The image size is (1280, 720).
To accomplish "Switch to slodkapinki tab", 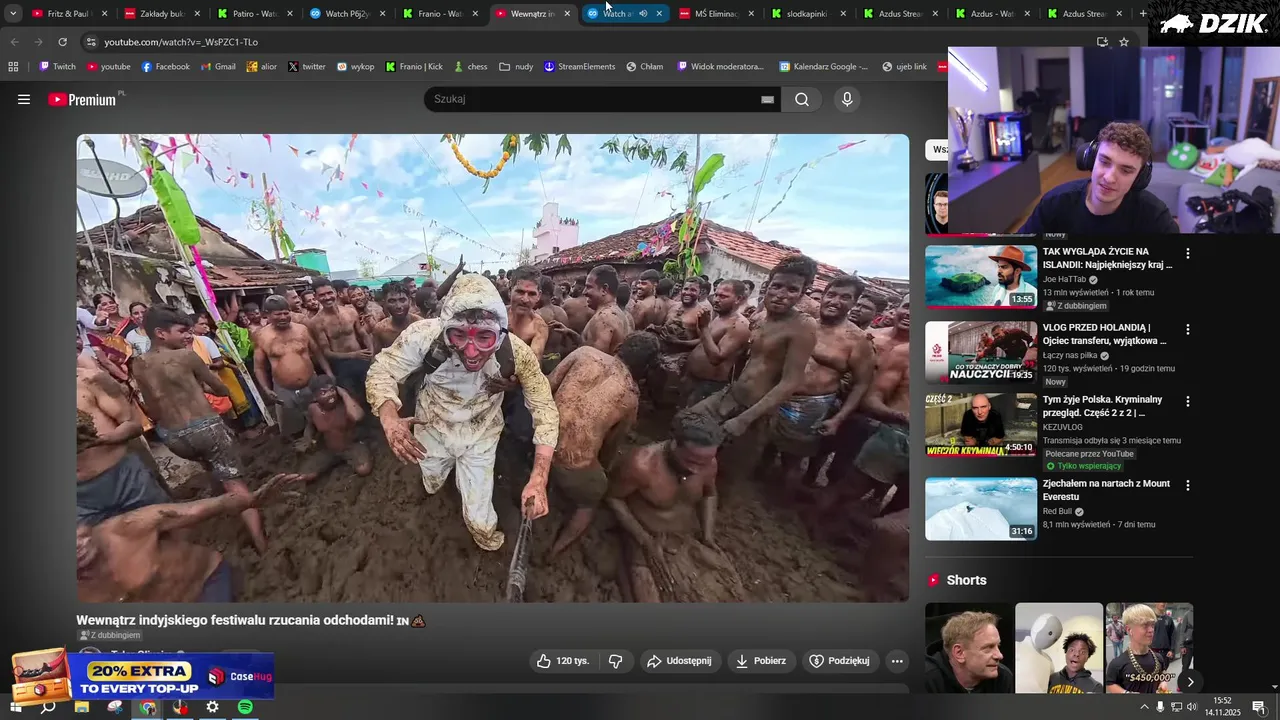I will 807,14.
